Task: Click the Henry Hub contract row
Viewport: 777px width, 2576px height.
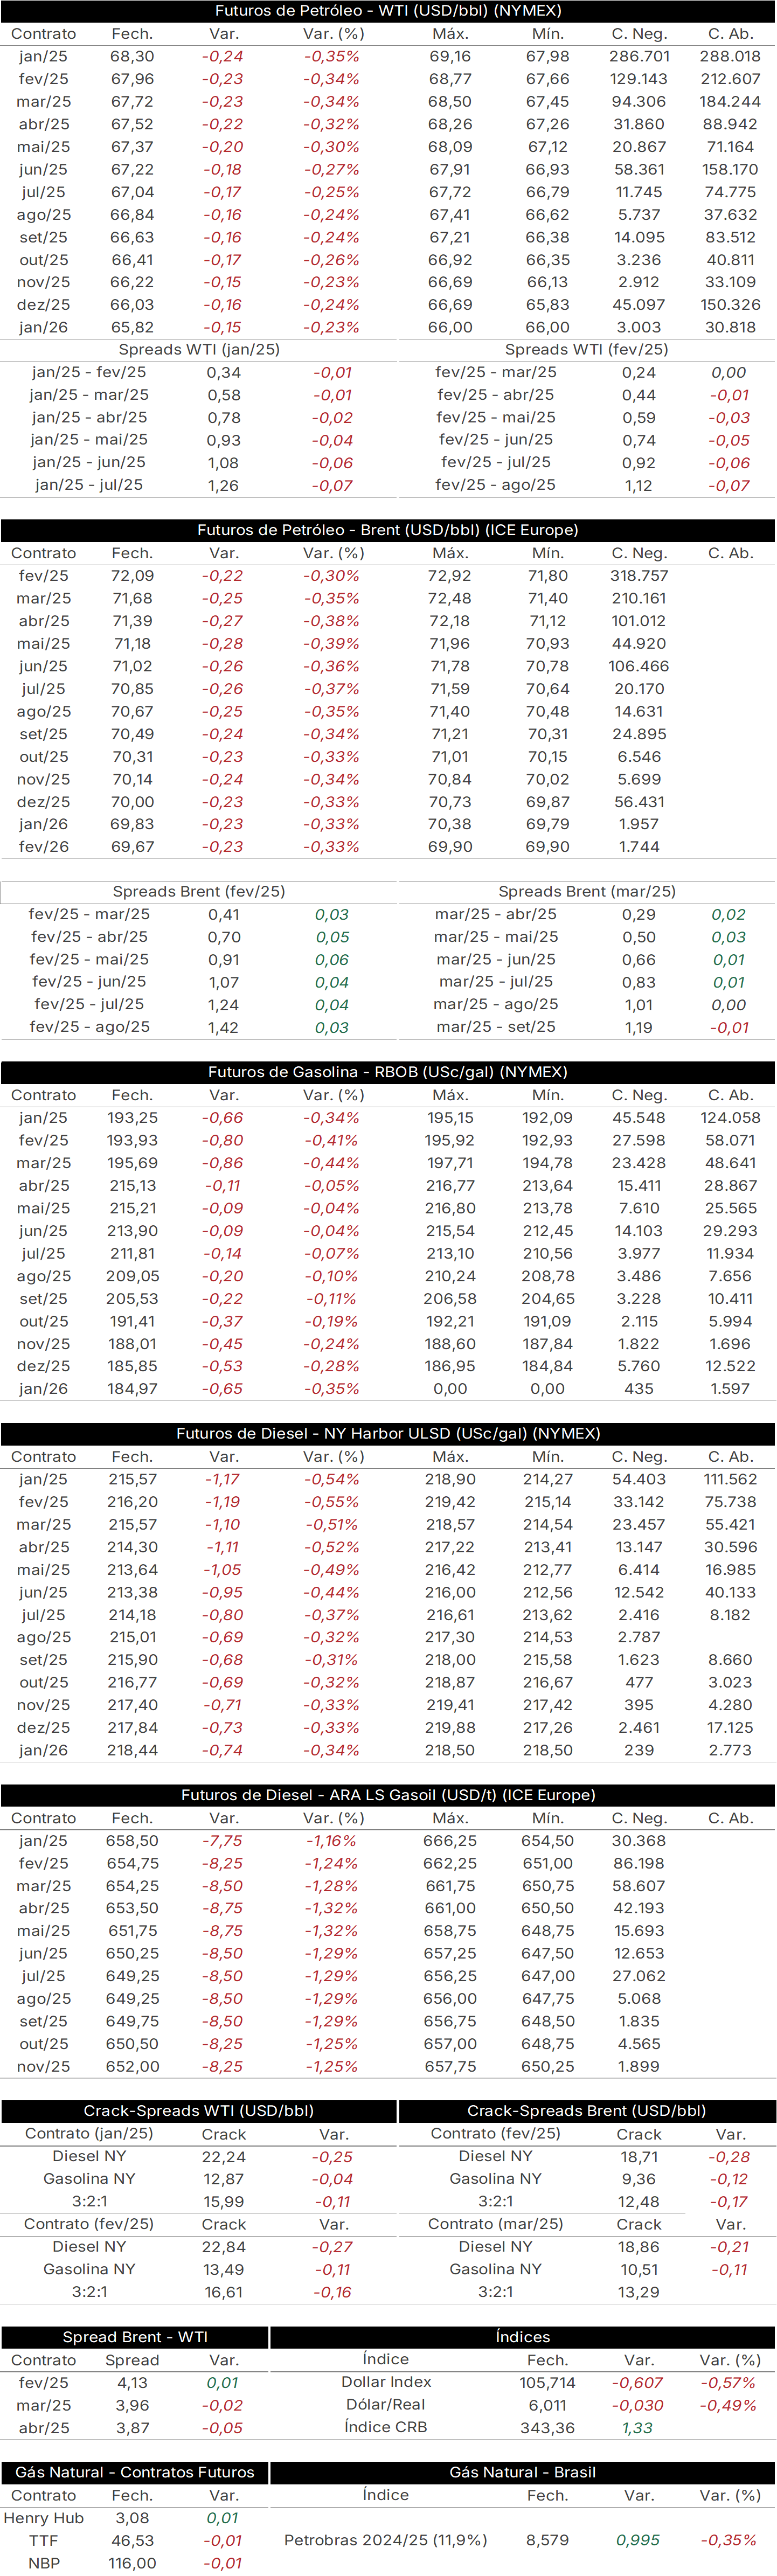Action: click(x=135, y=2518)
